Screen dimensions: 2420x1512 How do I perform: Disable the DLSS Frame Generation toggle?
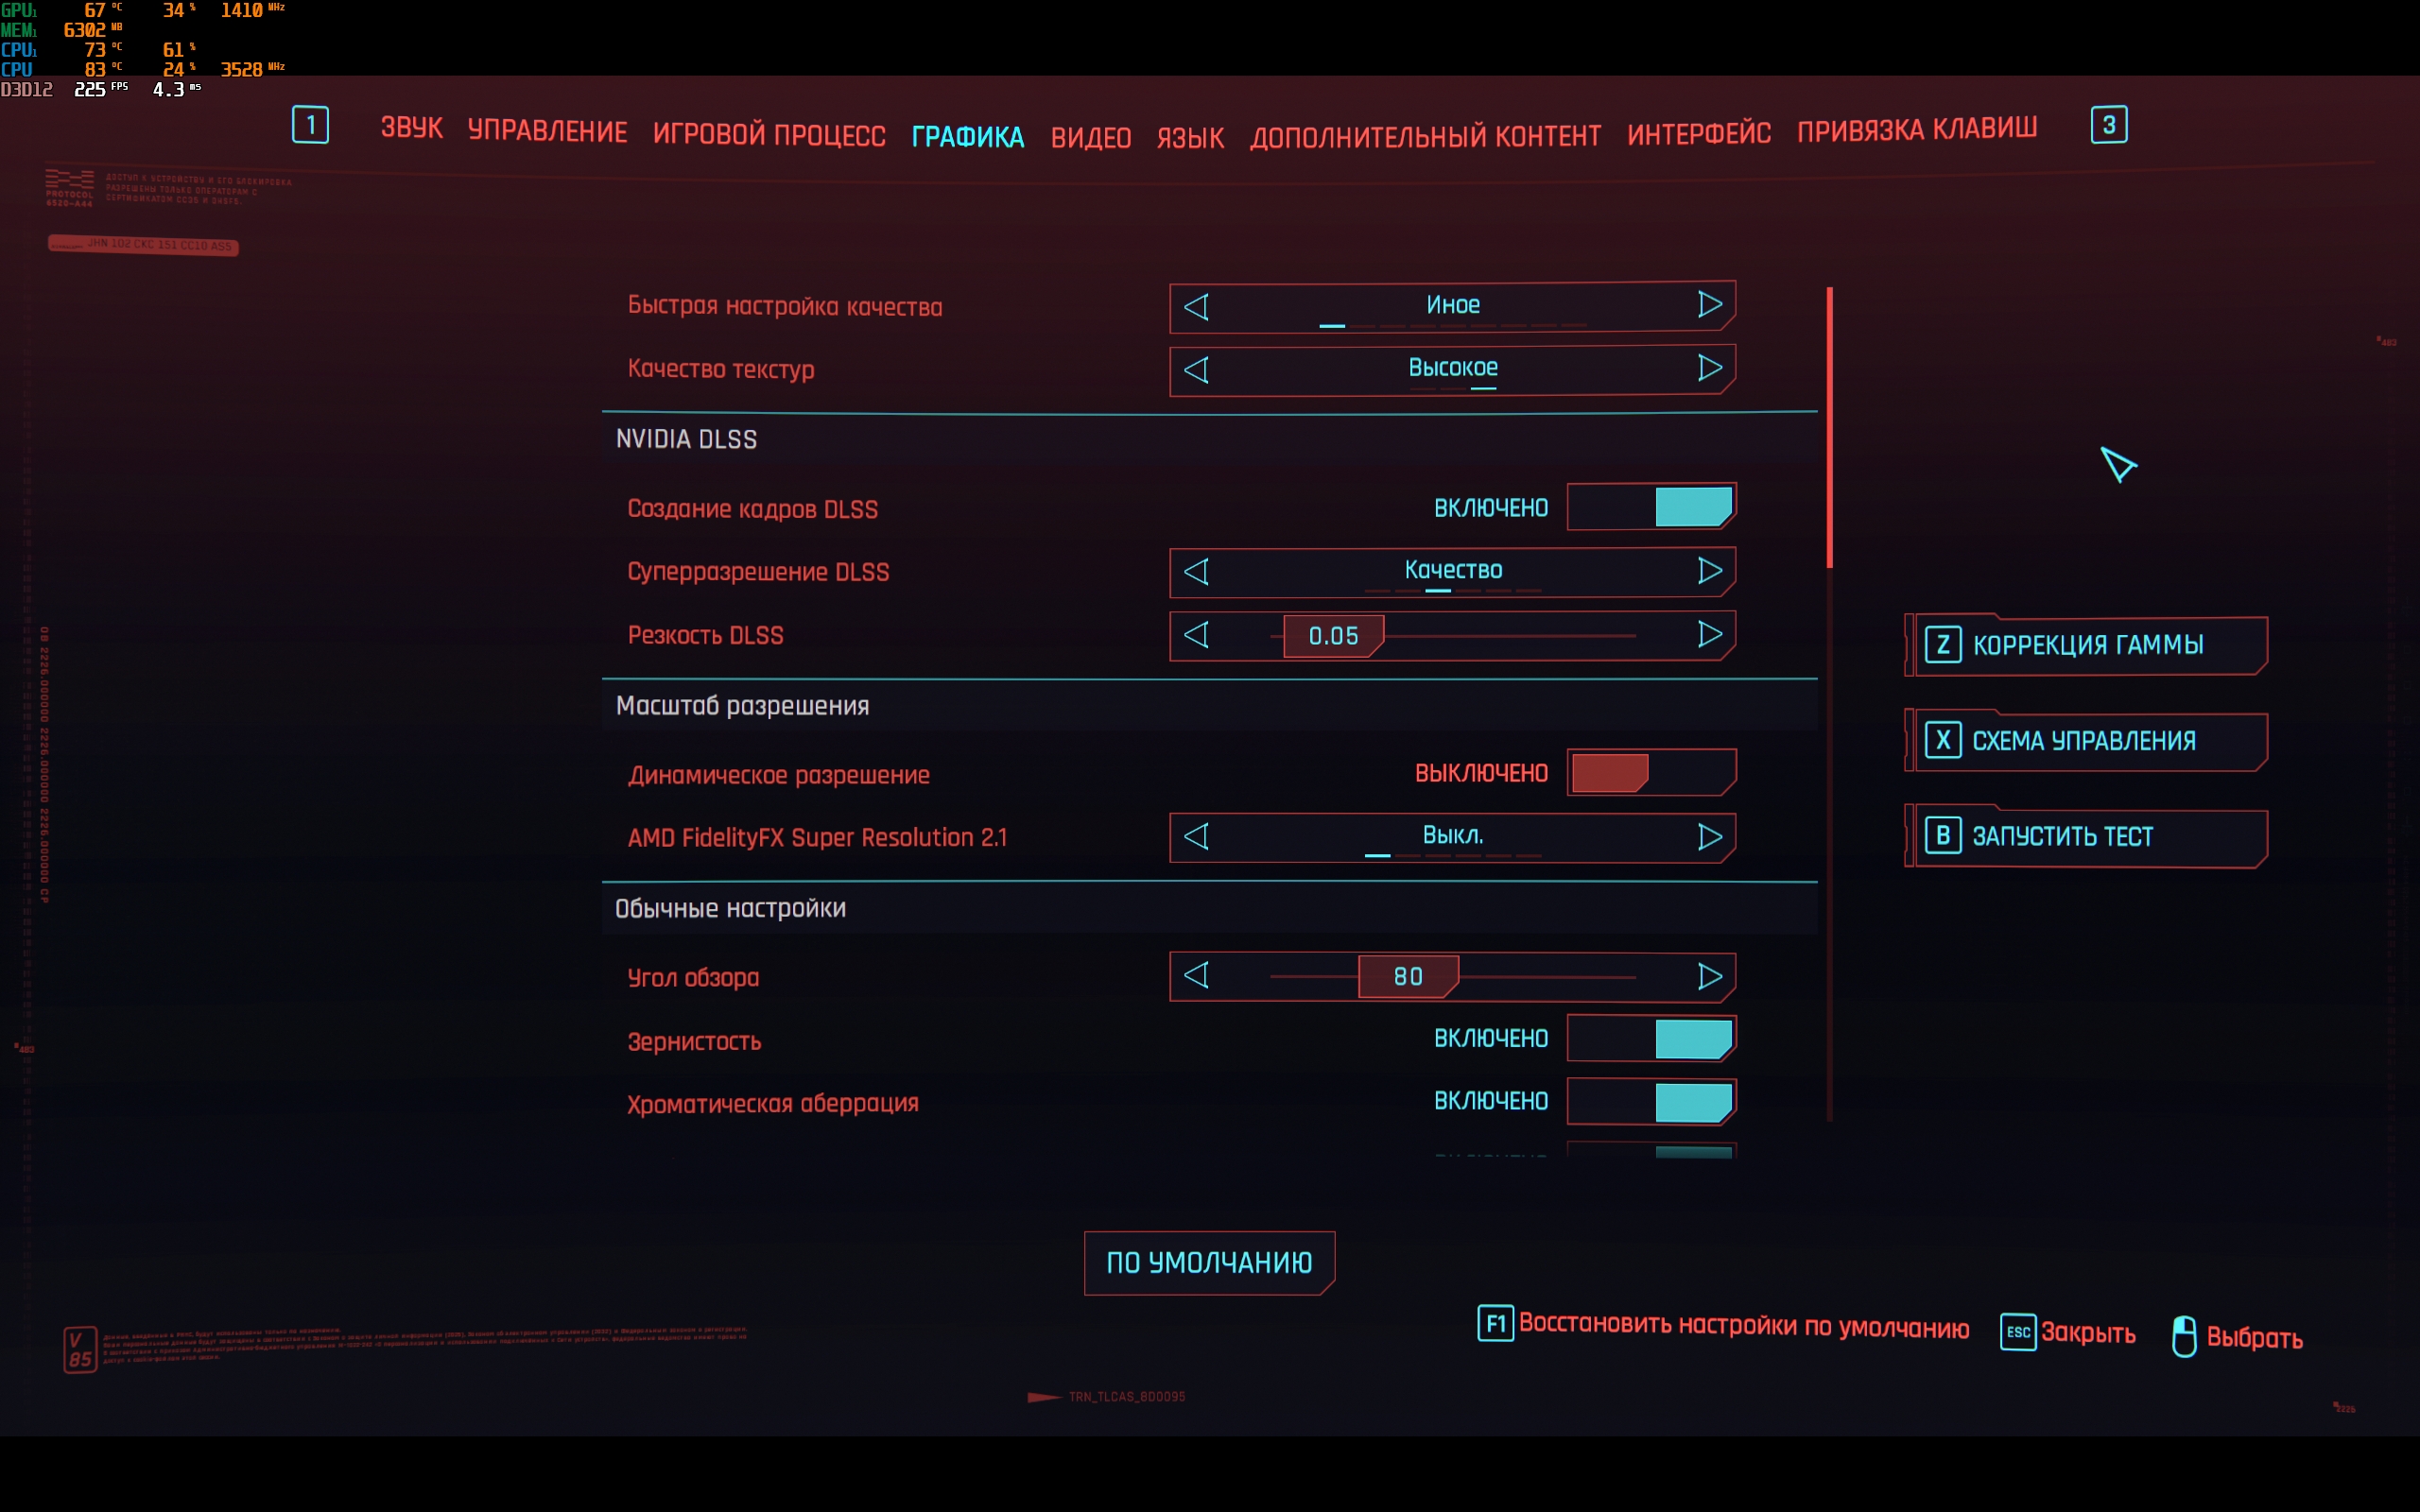(1651, 507)
